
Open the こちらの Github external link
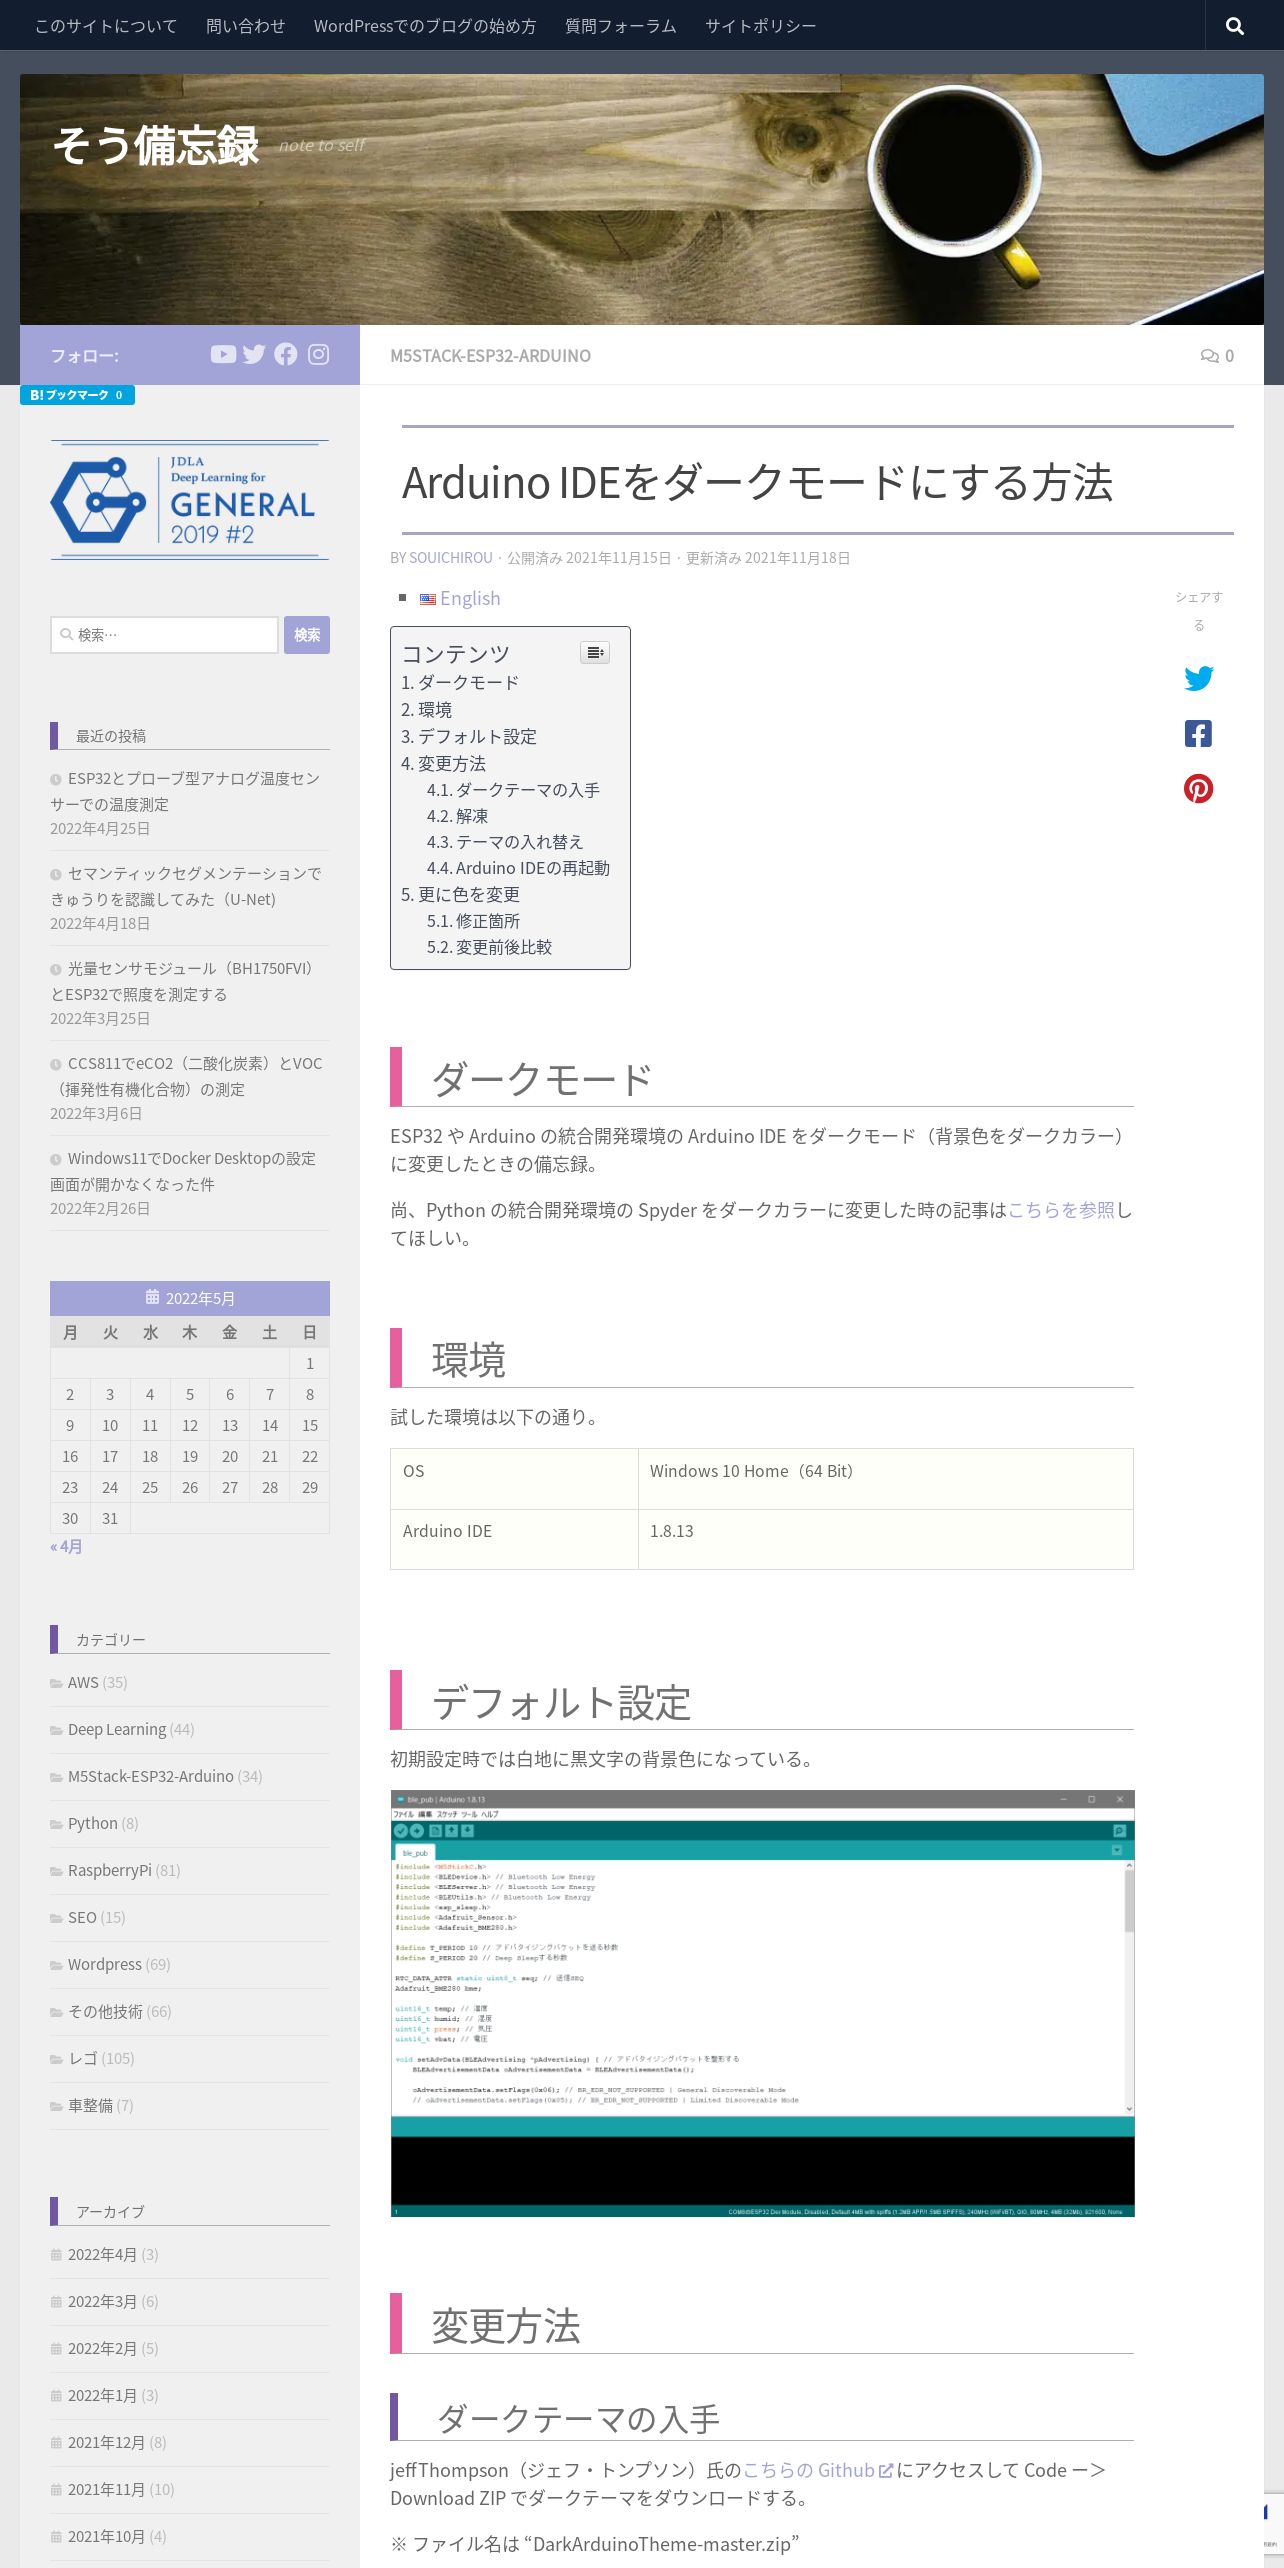pyautogui.click(x=818, y=2470)
